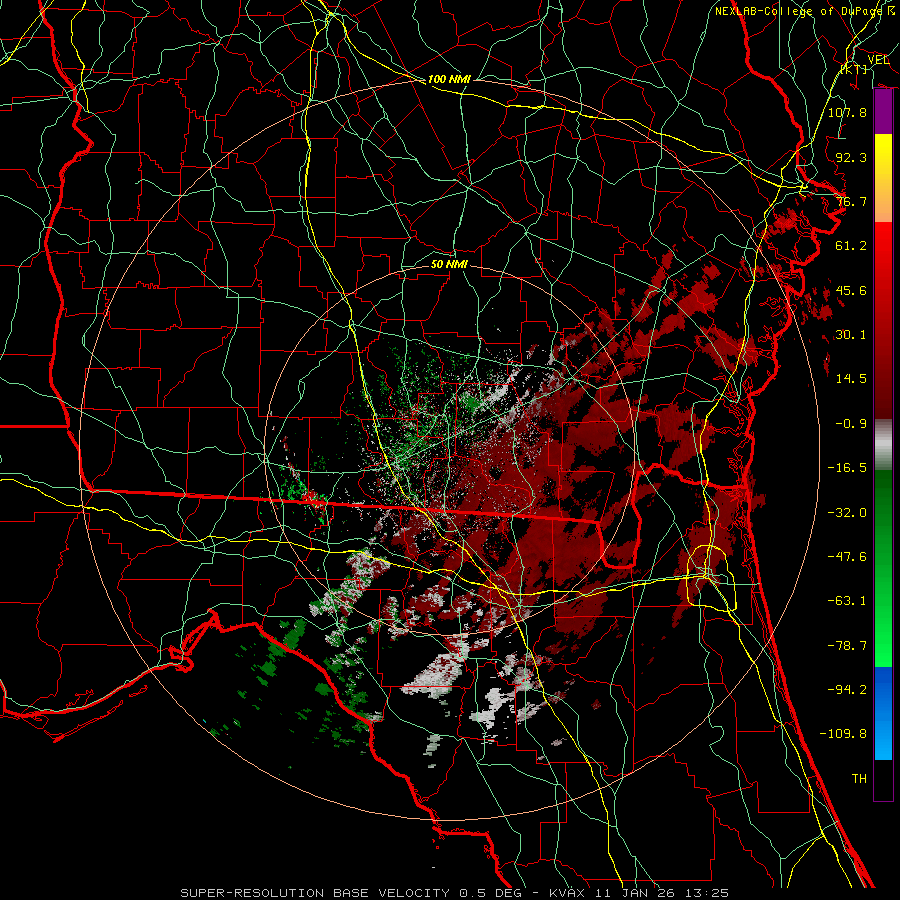Click the -78.7 velocity scale value
This screenshot has width=900, height=900.
pyautogui.click(x=847, y=646)
